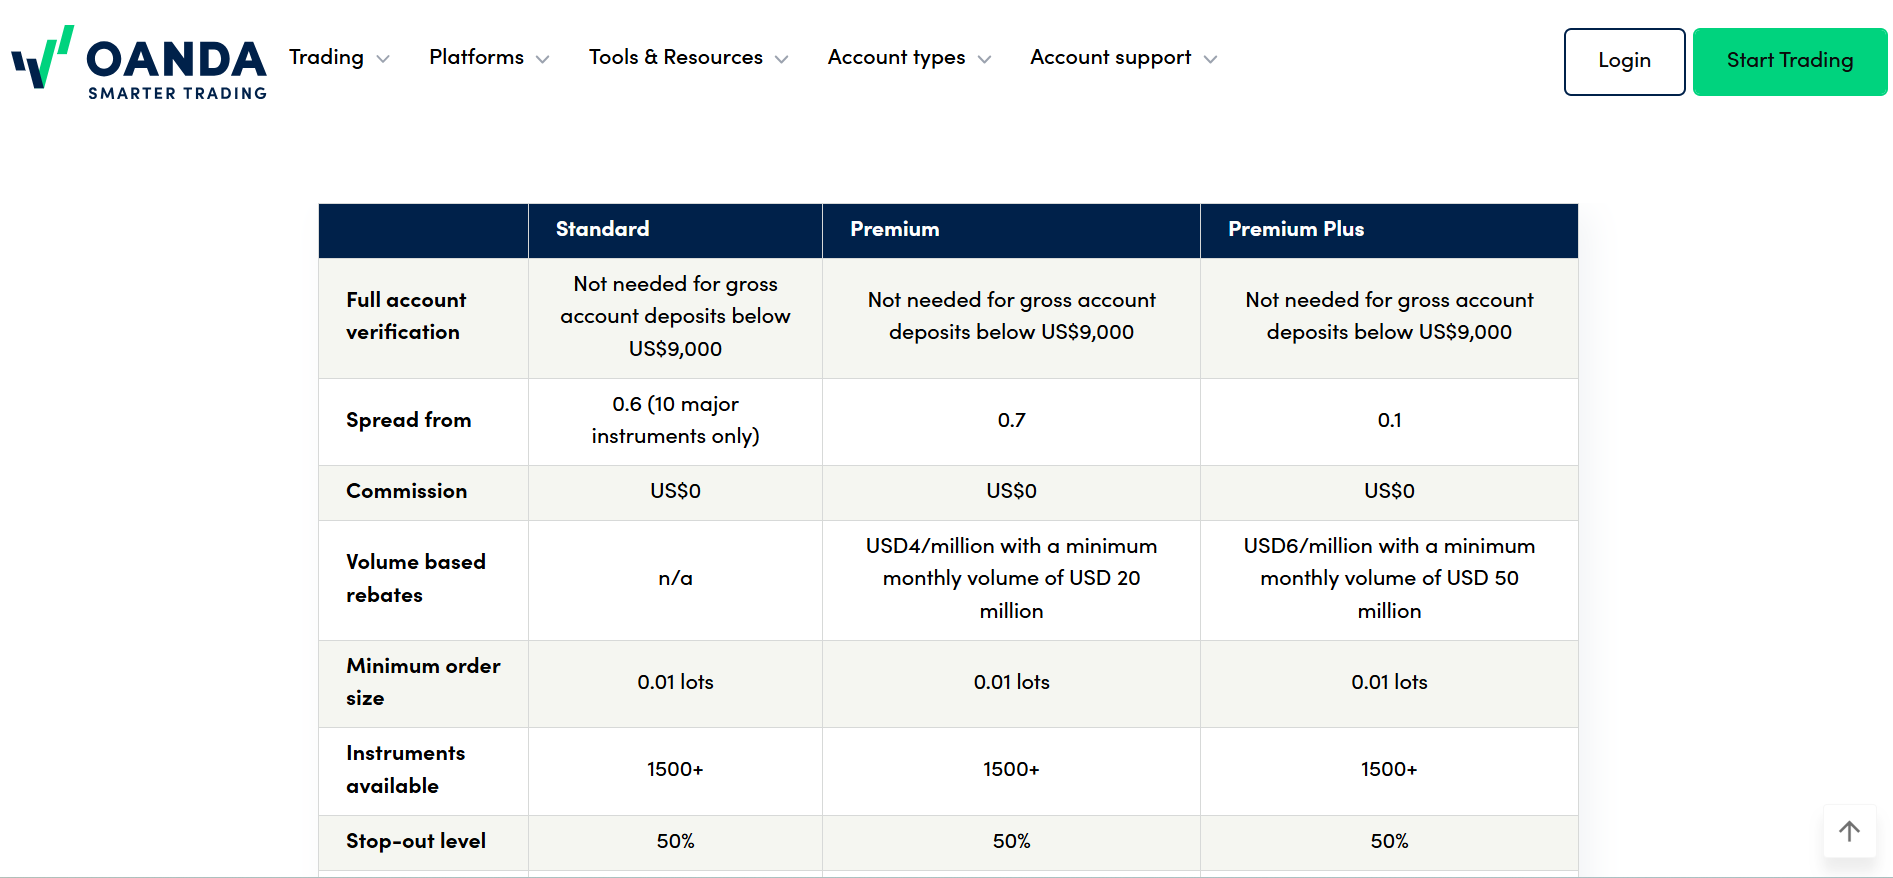Click the Start Trading button

coord(1790,61)
